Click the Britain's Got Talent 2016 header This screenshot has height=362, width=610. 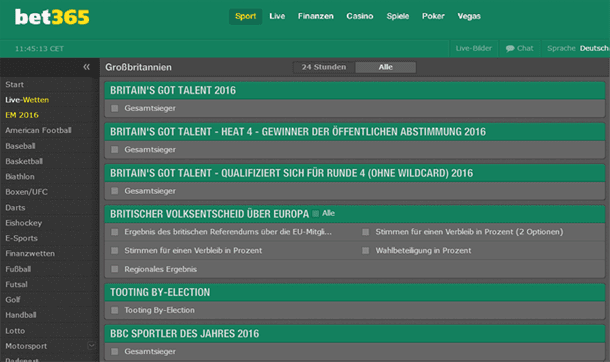[x=355, y=90]
